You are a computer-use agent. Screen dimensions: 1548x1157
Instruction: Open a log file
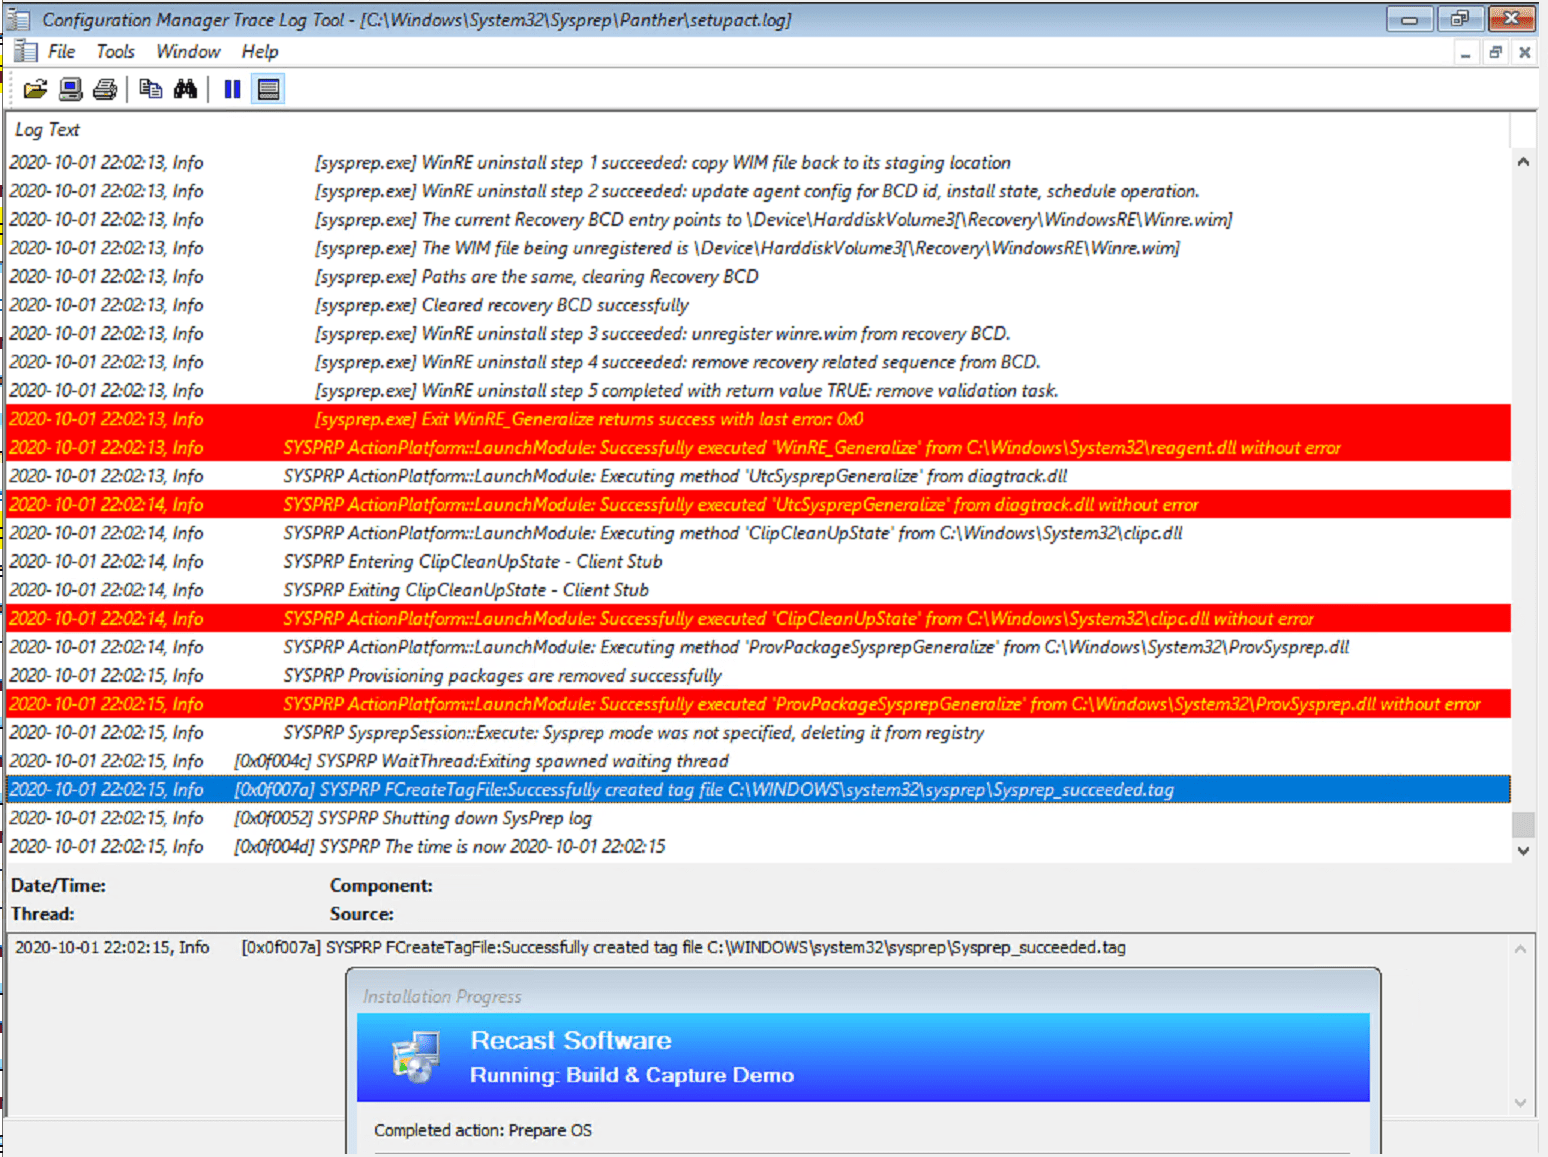(35, 89)
